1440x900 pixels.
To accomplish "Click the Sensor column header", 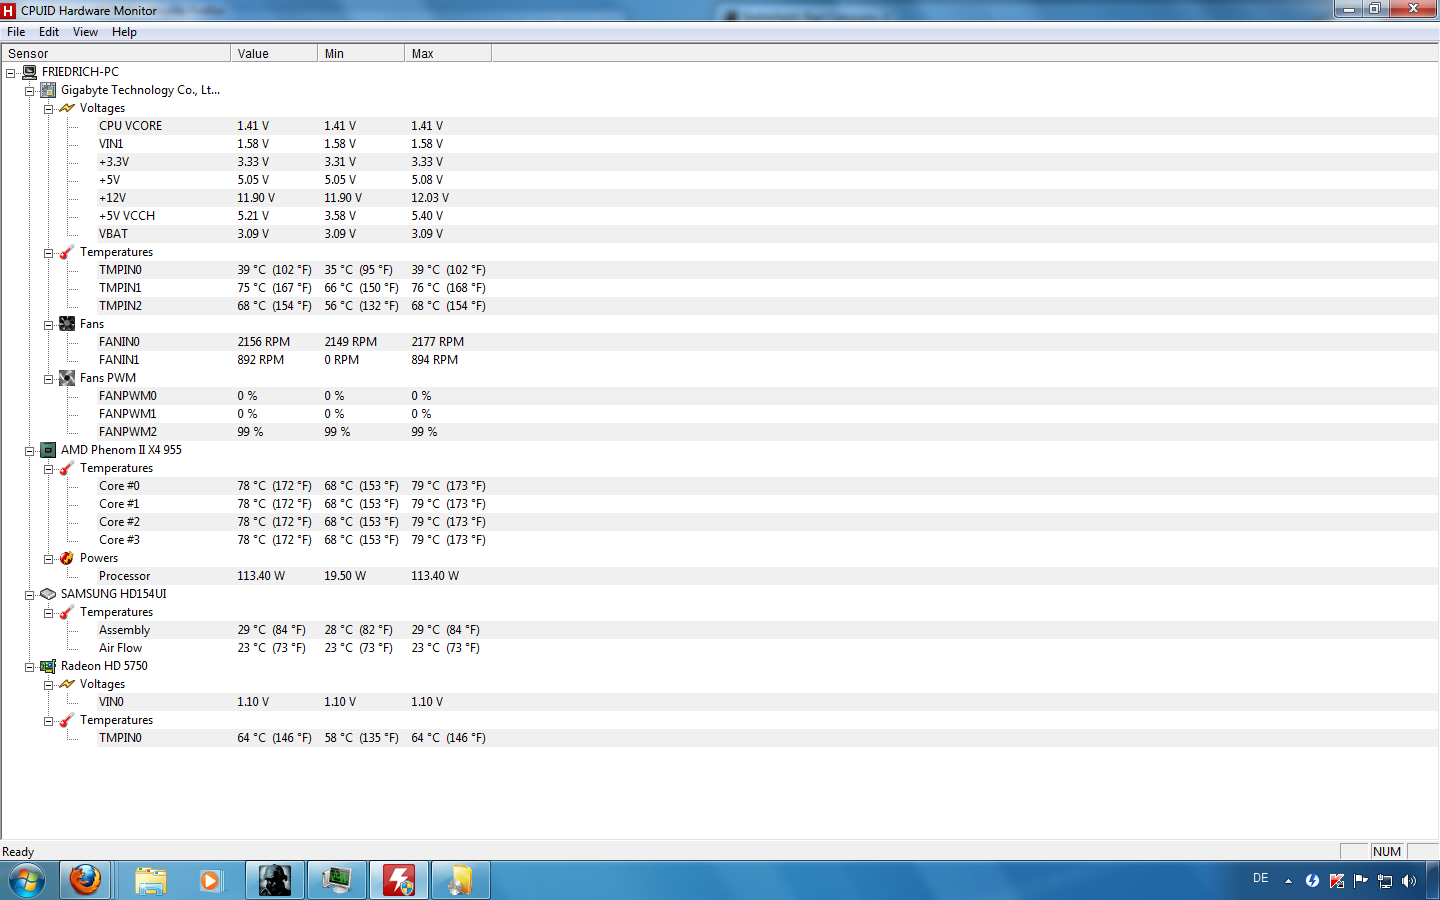I will click(116, 54).
